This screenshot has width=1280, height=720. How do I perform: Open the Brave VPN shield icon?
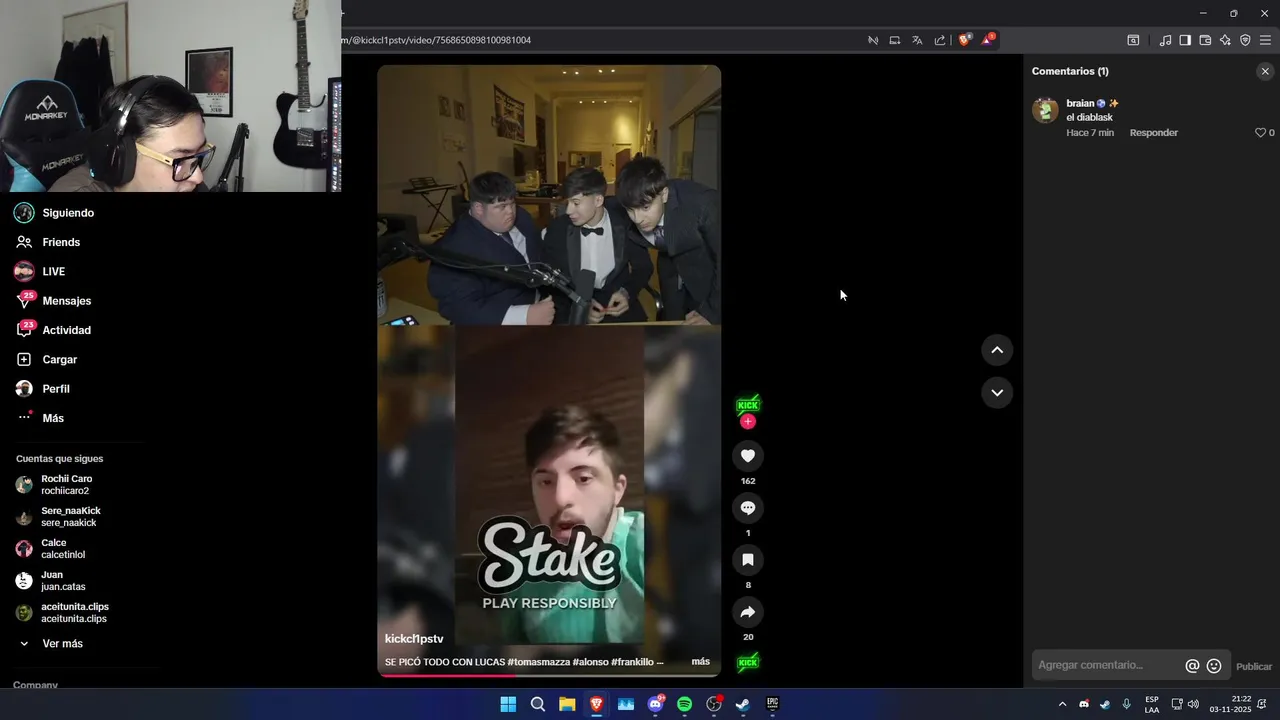click(x=1245, y=40)
